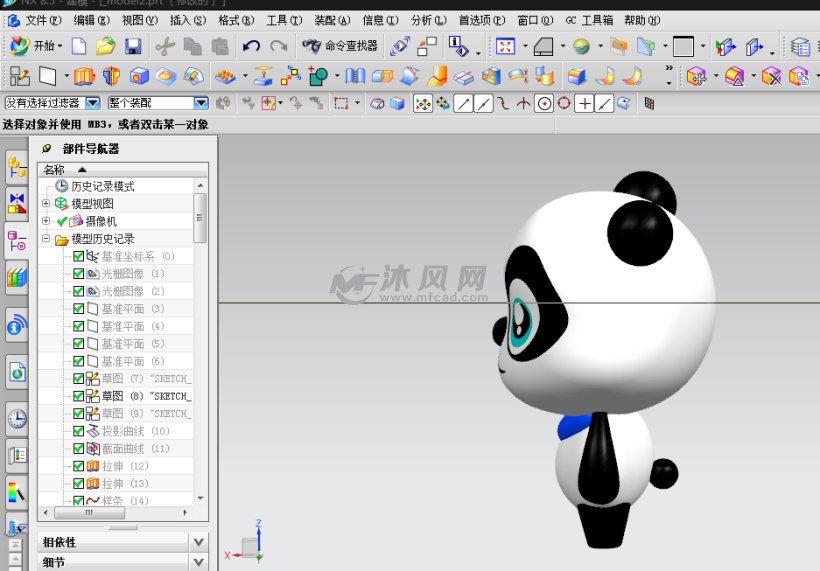
Task: Toggle snap End Point icon
Action: coord(463,104)
